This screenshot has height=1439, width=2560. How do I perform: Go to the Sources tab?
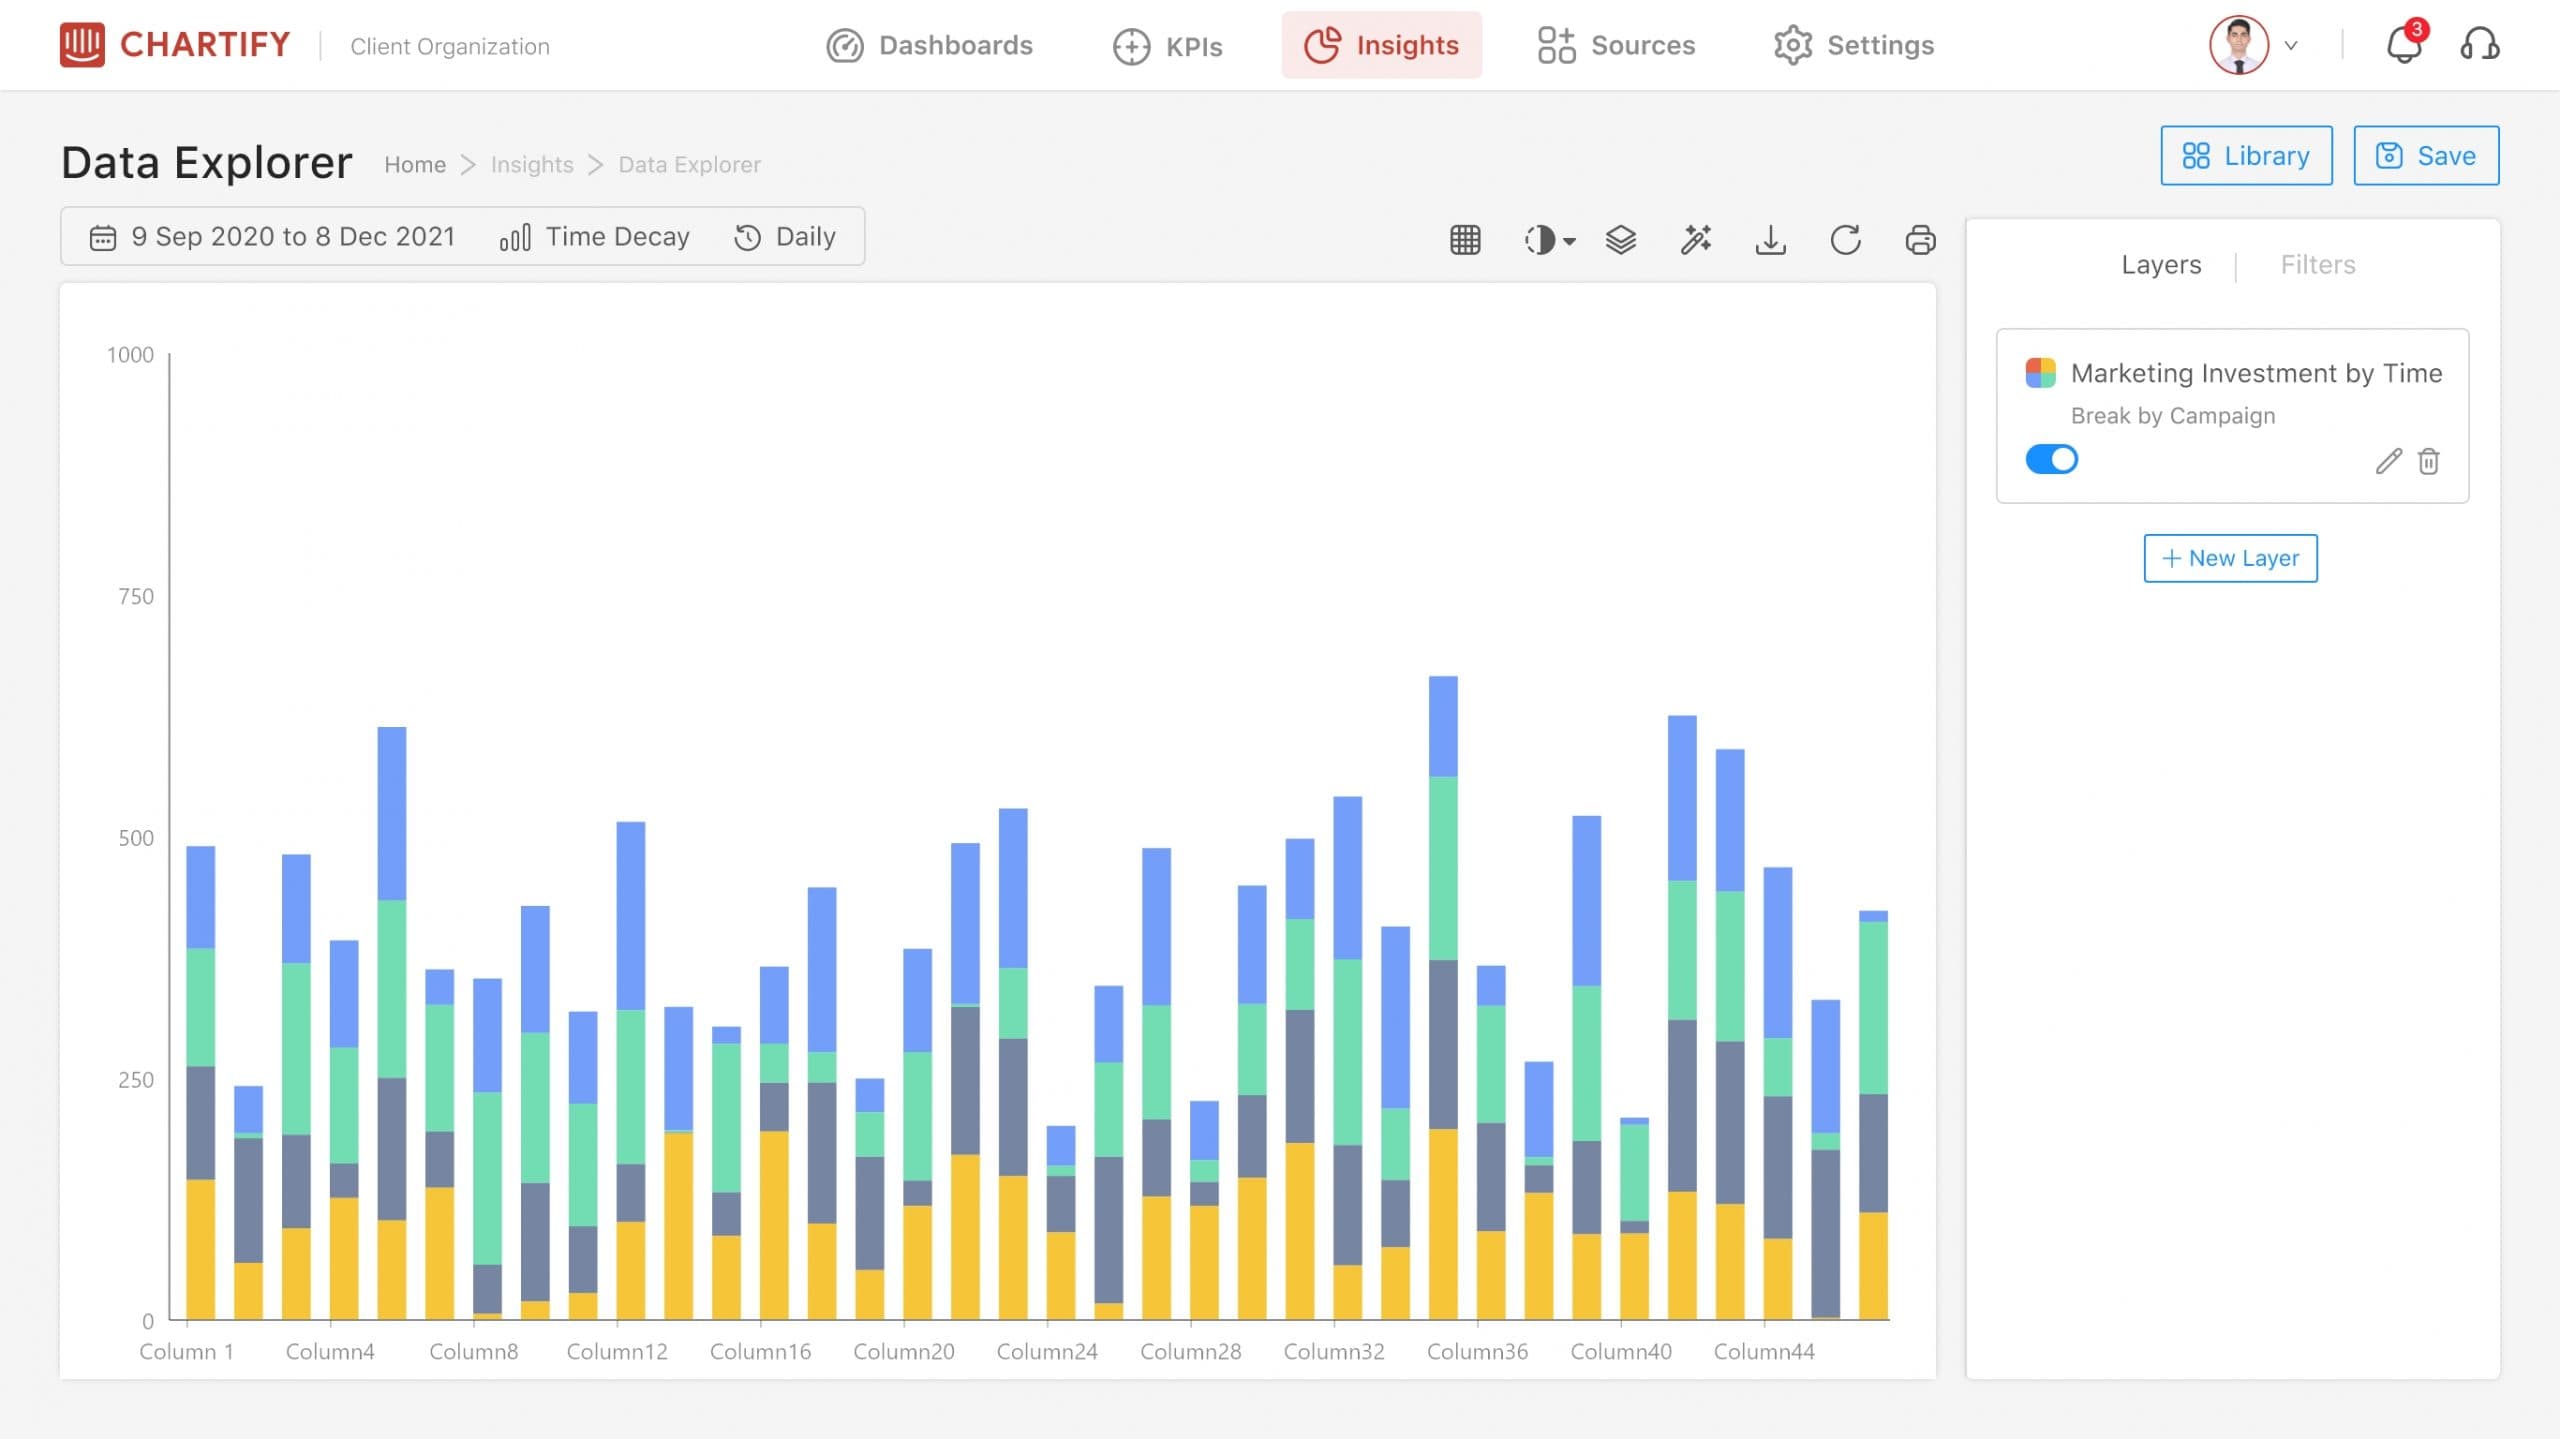(x=1616, y=45)
